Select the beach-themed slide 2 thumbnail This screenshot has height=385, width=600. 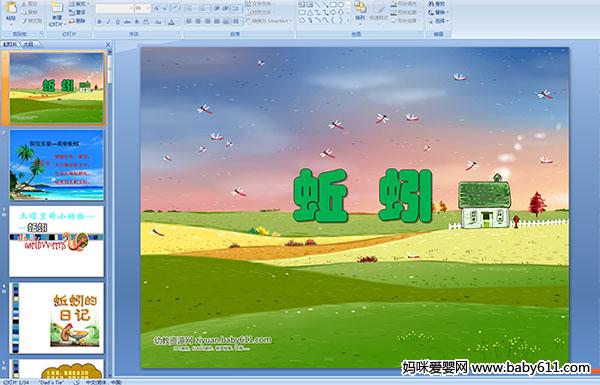[57, 165]
